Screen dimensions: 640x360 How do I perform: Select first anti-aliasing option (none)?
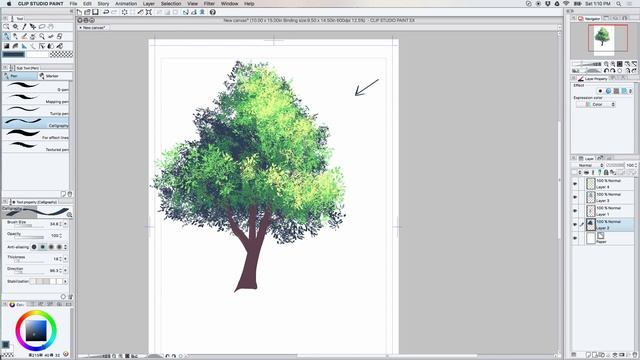point(34,247)
